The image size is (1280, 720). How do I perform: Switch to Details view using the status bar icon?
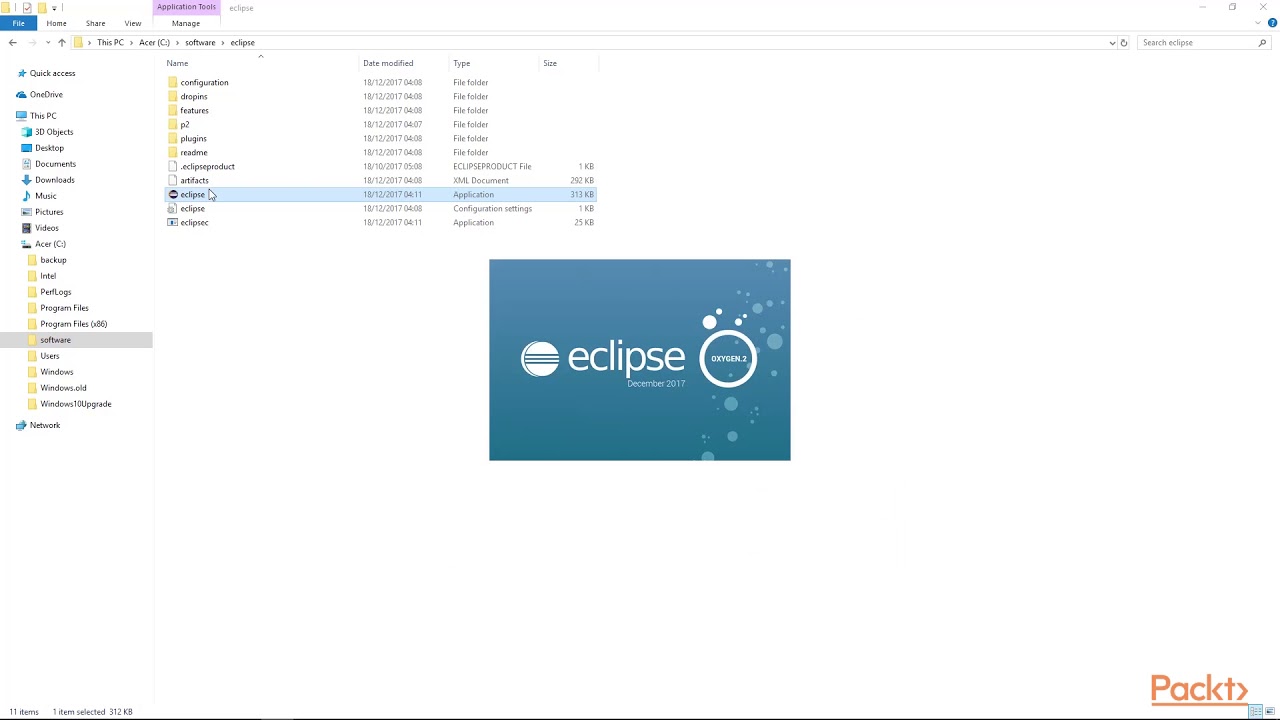1256,712
